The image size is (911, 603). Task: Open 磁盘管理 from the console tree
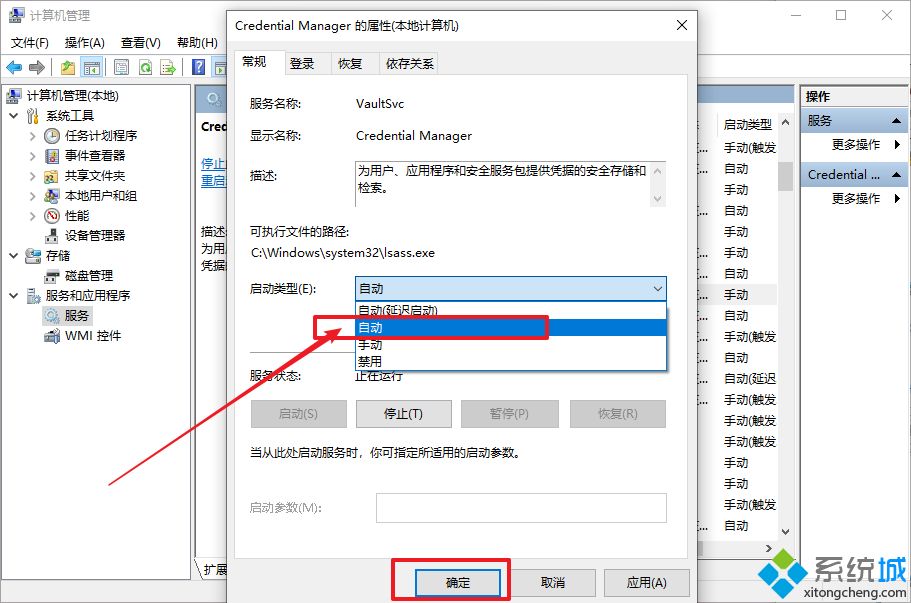(89, 276)
